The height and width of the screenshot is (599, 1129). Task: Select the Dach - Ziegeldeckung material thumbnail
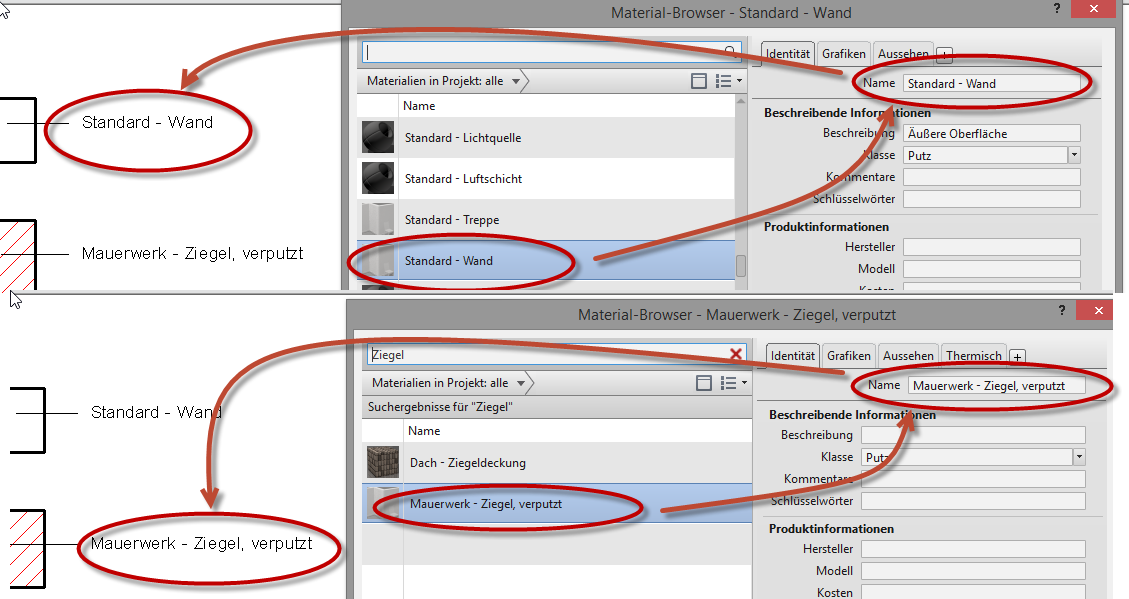point(383,462)
